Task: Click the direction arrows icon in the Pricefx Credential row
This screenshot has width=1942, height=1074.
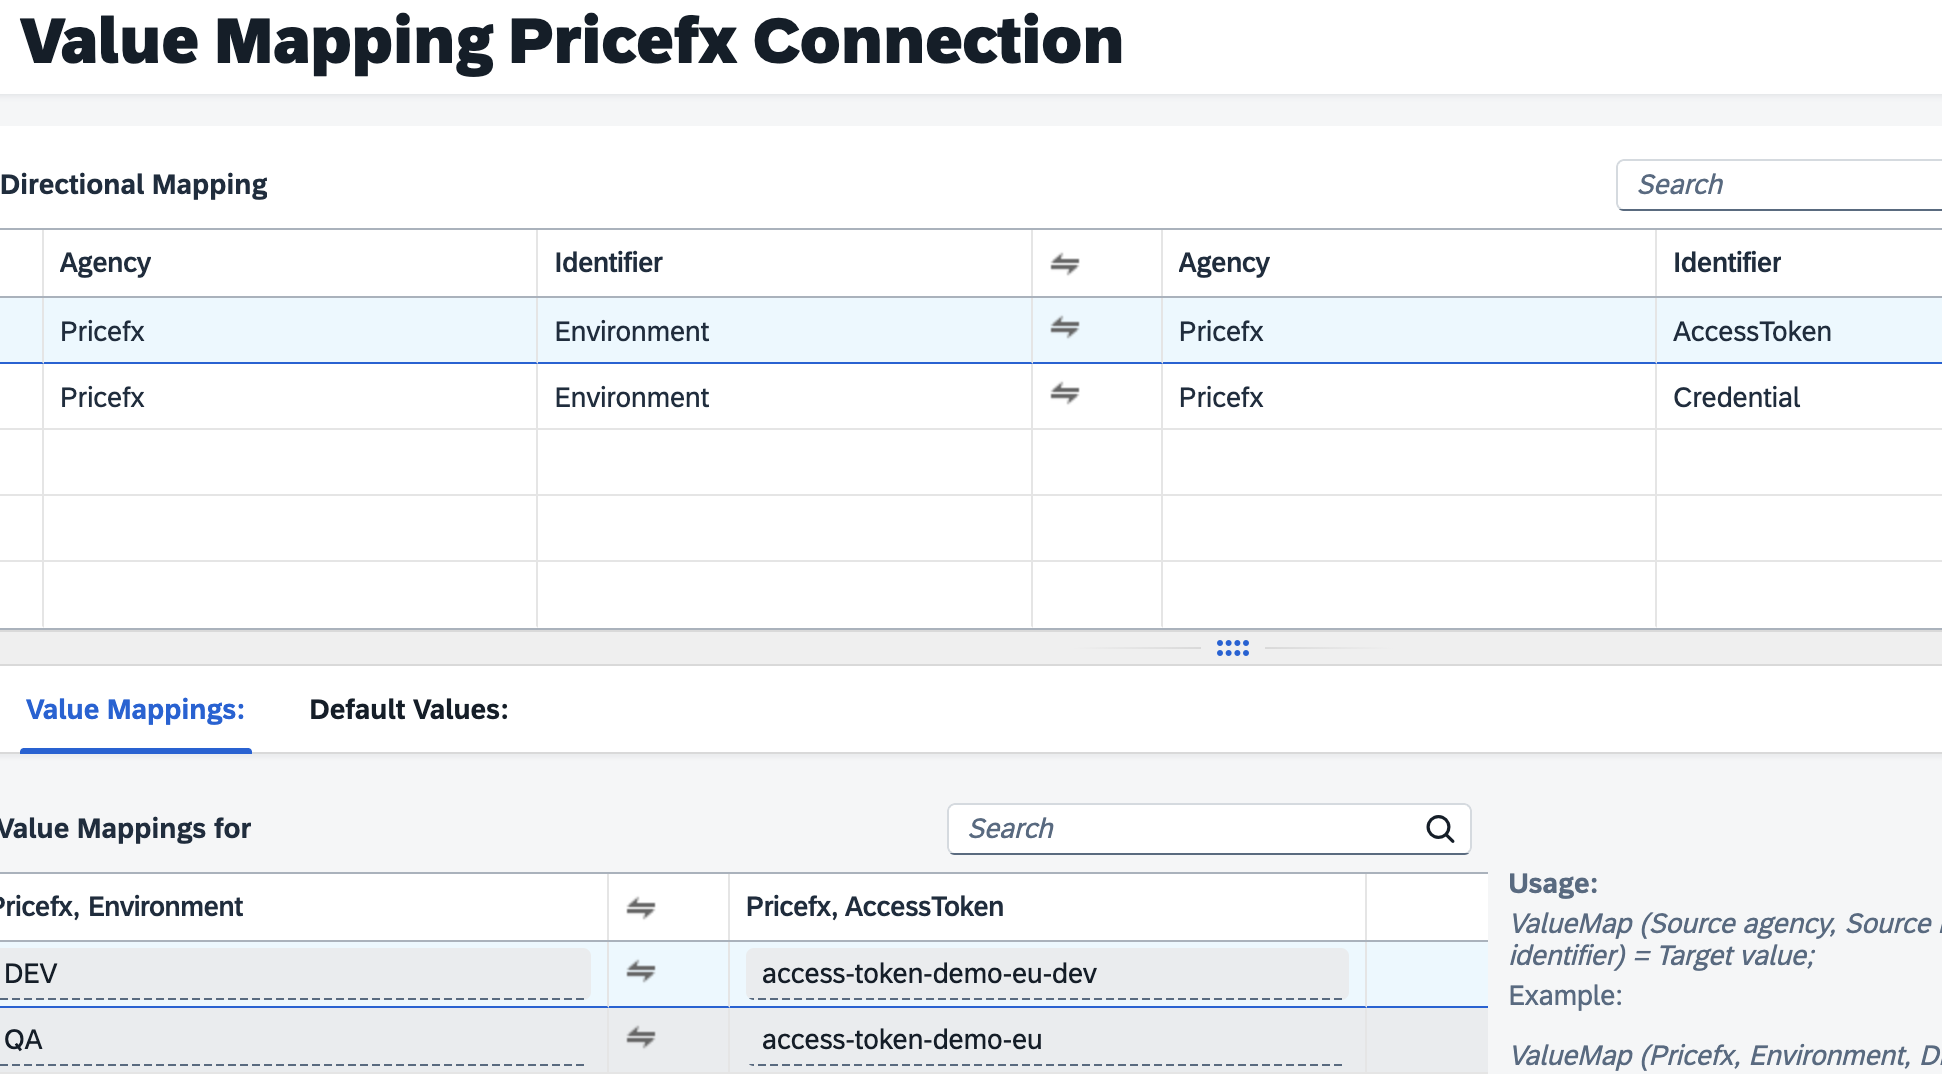Action: [x=1064, y=394]
